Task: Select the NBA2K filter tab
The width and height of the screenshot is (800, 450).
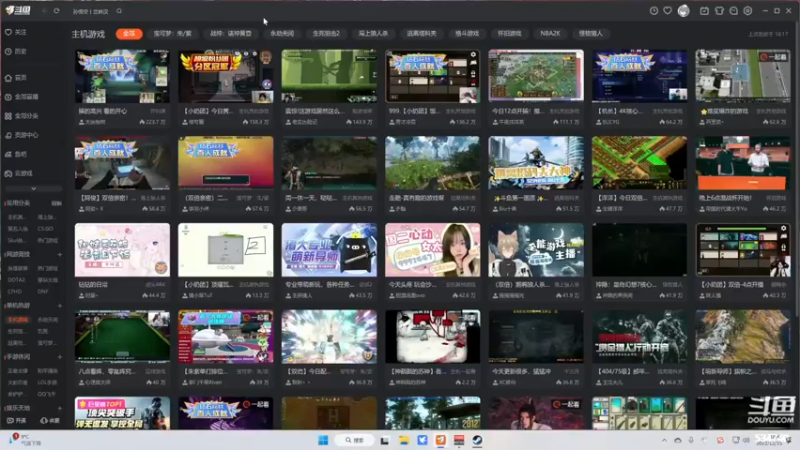Action: [550, 33]
